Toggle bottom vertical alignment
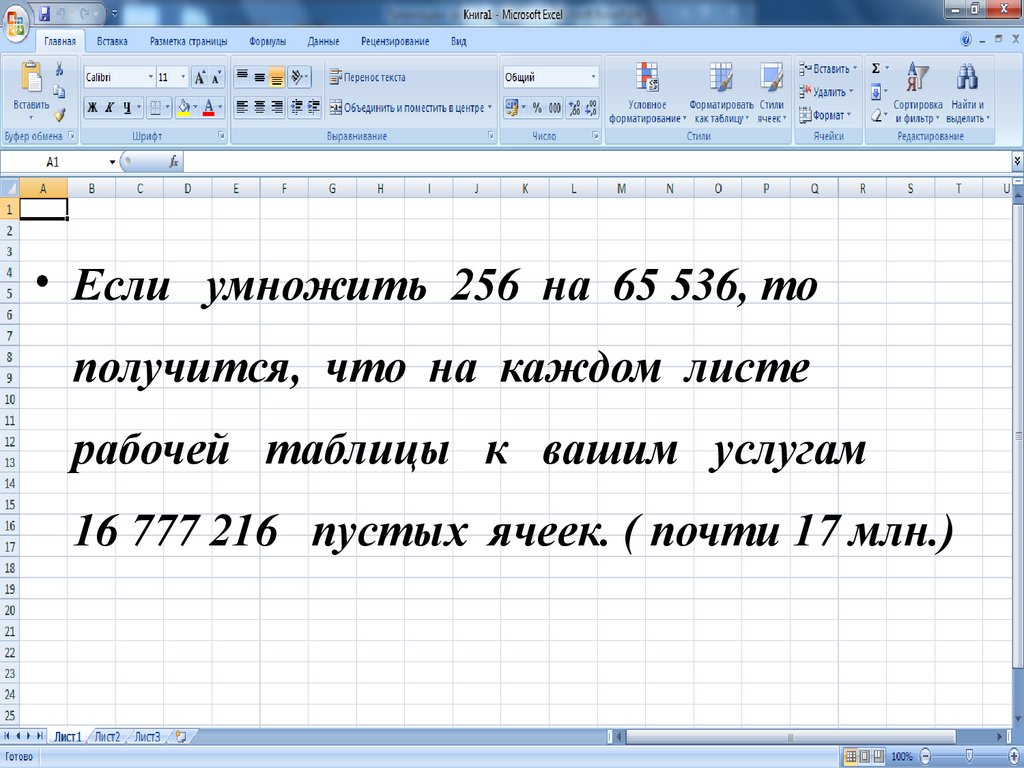1024x768 pixels. (x=276, y=76)
